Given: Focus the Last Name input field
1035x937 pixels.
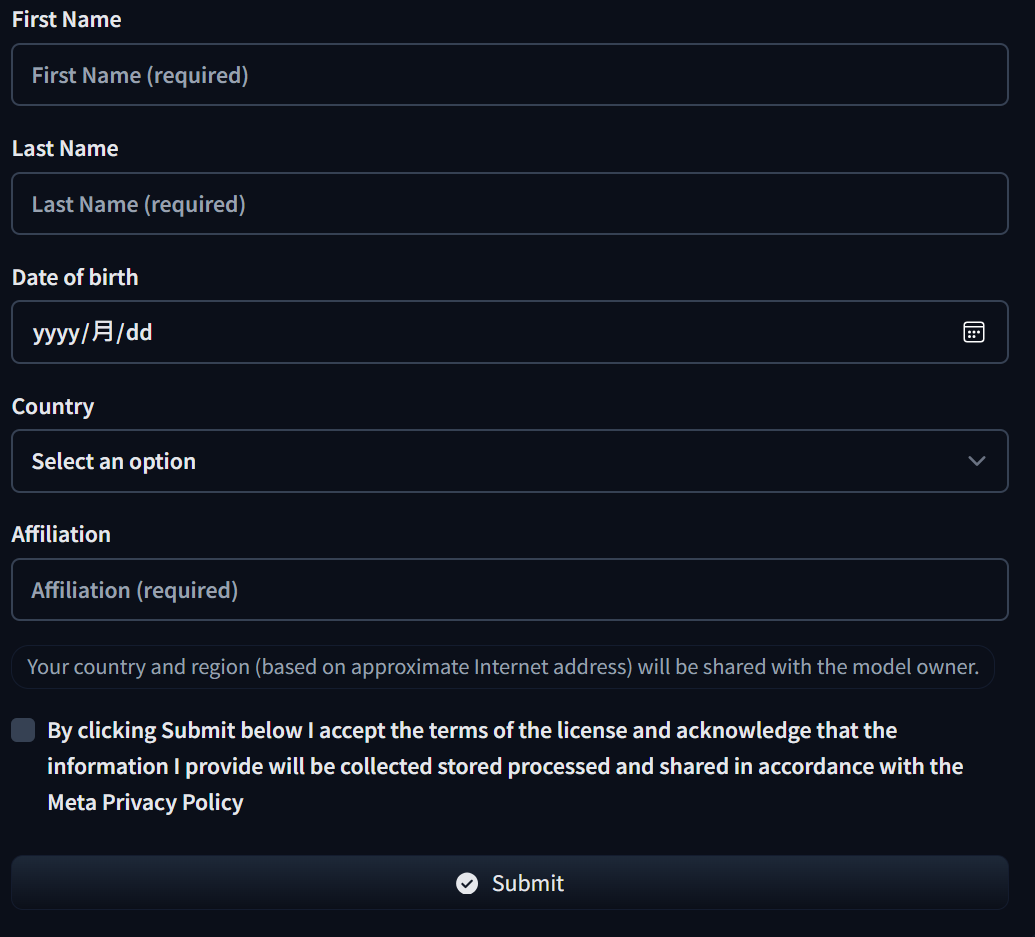Looking at the screenshot, I should pos(509,204).
